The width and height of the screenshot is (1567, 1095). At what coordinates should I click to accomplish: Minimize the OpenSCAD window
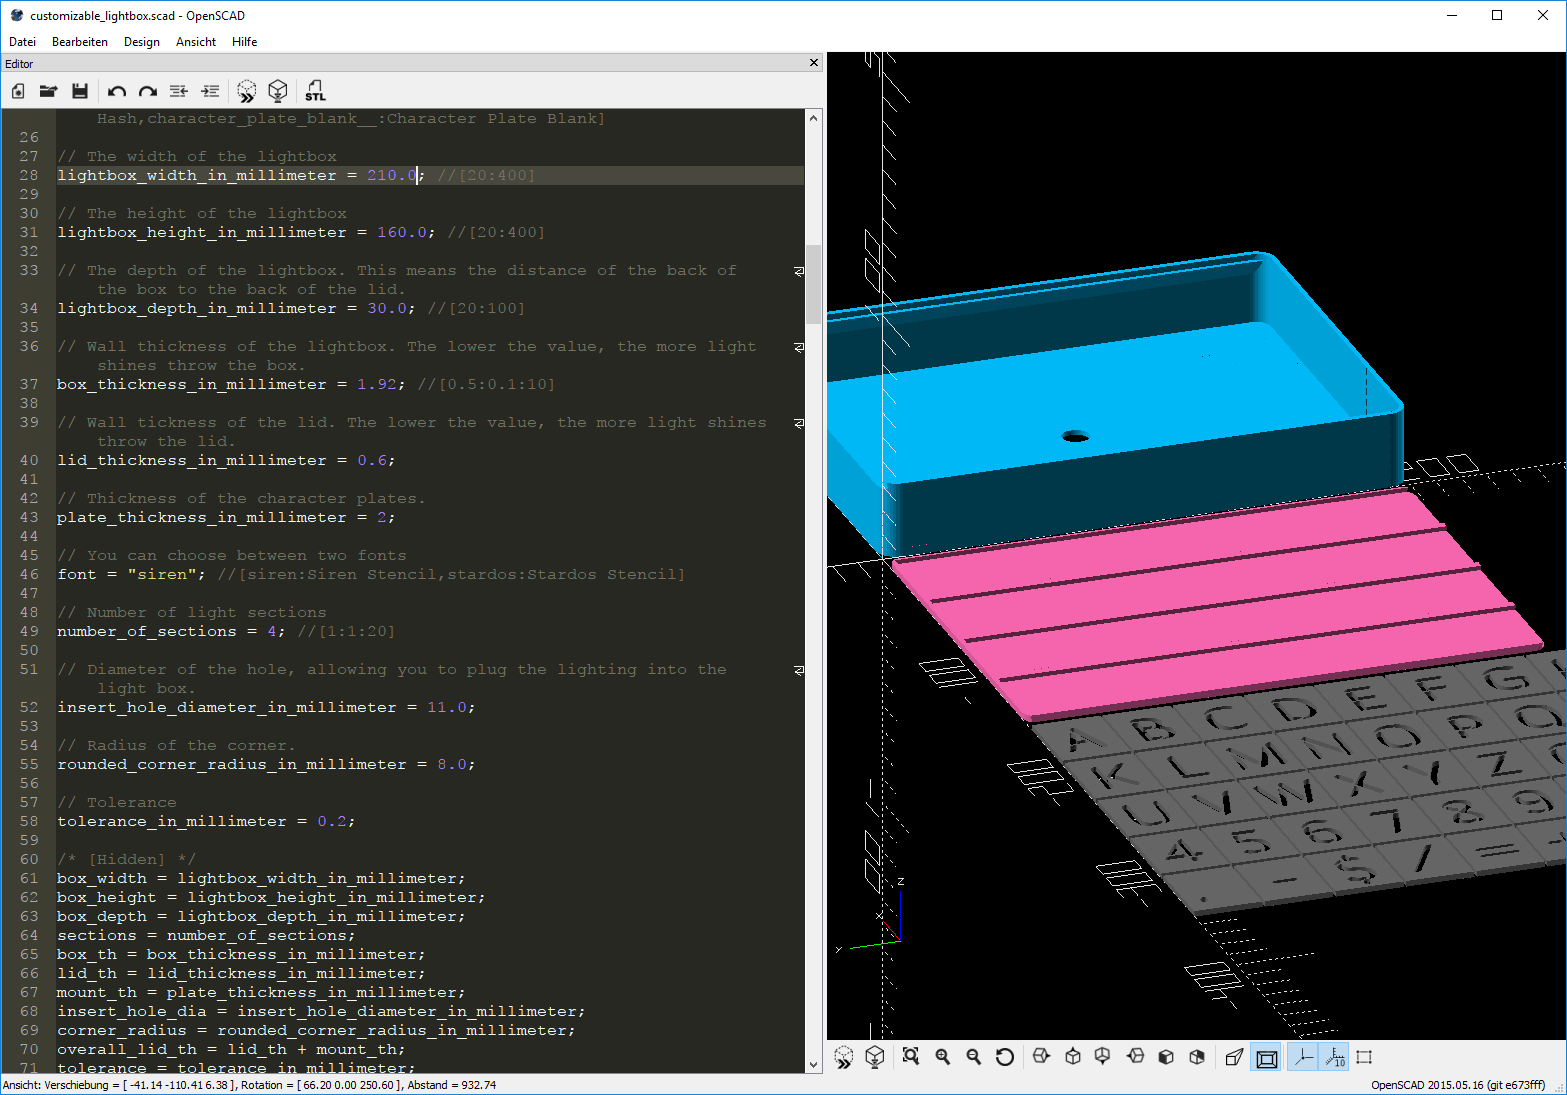[1451, 15]
